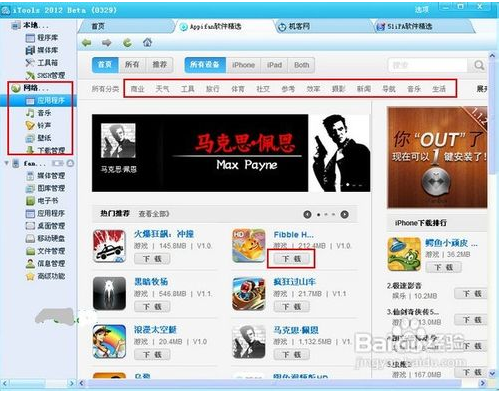The height and width of the screenshot is (393, 501).
Task: Click the home icon in toolbar
Action: tap(147, 42)
